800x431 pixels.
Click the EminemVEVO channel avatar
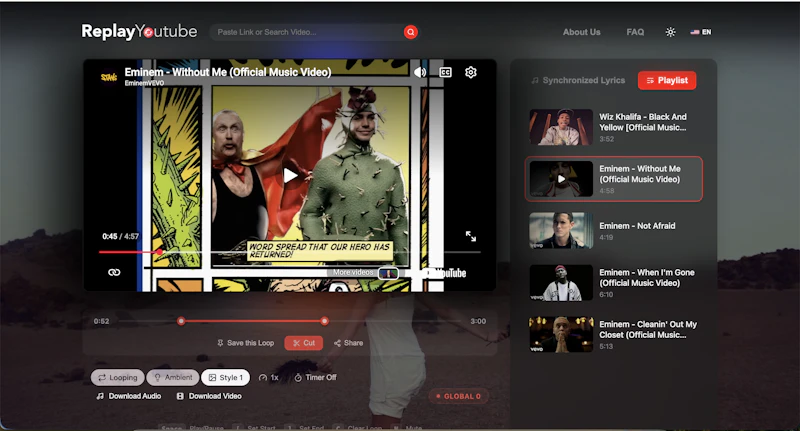pyautogui.click(x=109, y=77)
